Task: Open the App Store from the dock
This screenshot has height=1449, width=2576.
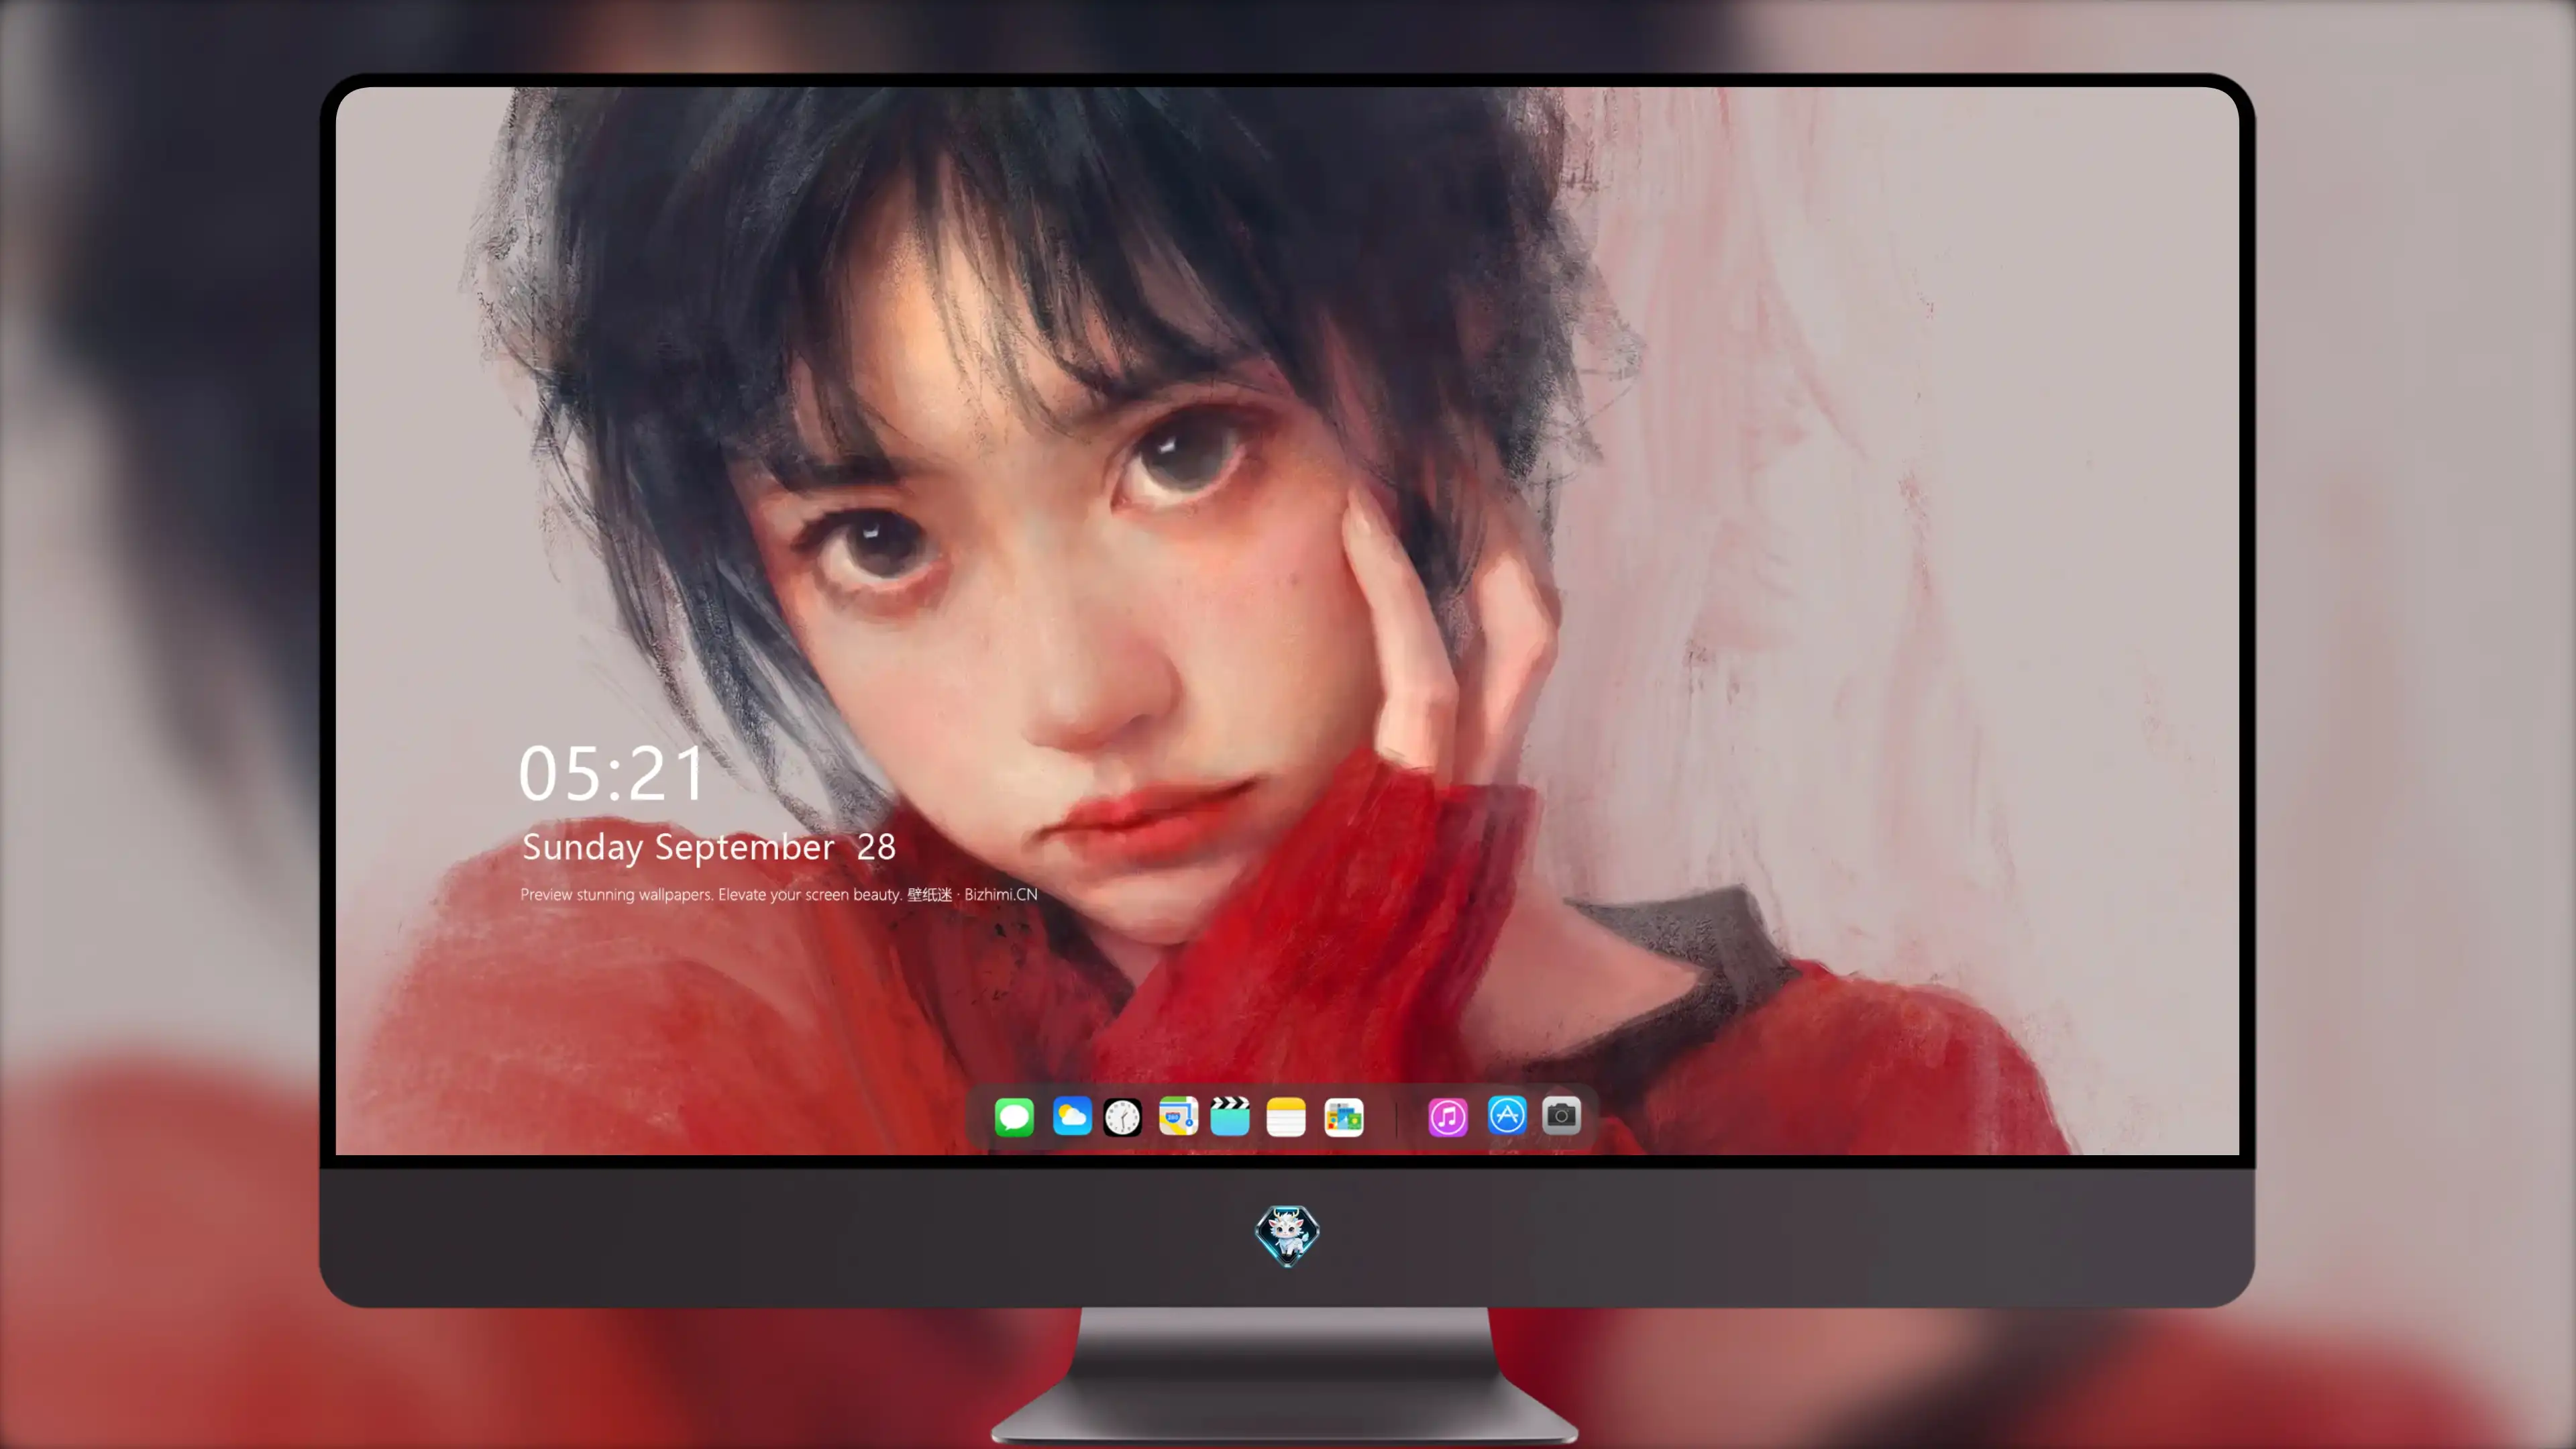Action: pos(1507,1115)
